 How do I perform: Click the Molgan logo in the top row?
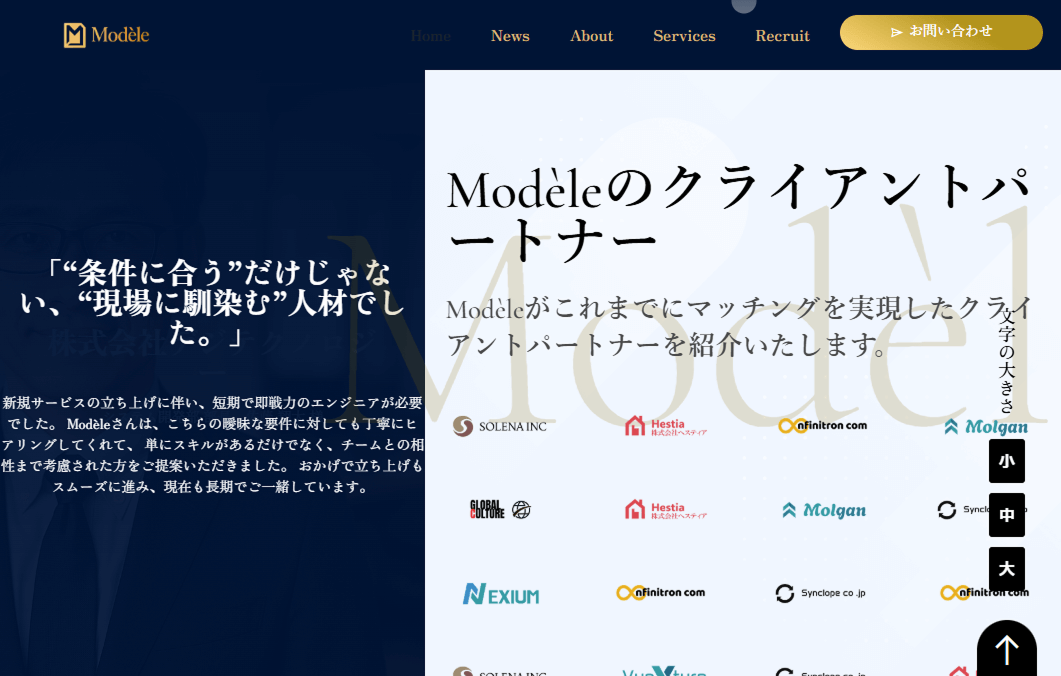[985, 427]
